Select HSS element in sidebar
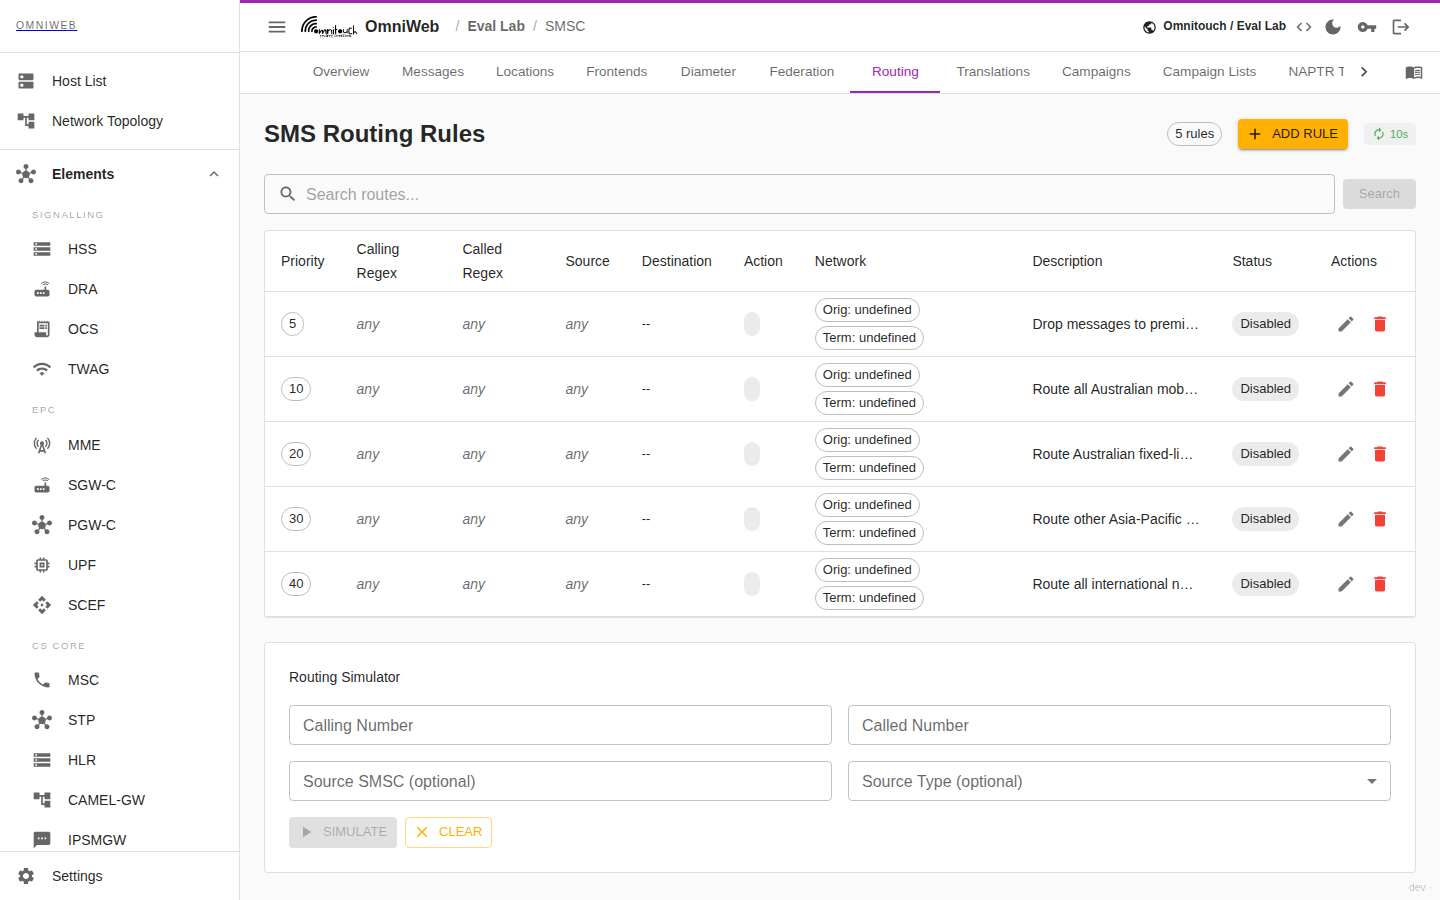Viewport: 1440px width, 900px height. [119, 249]
